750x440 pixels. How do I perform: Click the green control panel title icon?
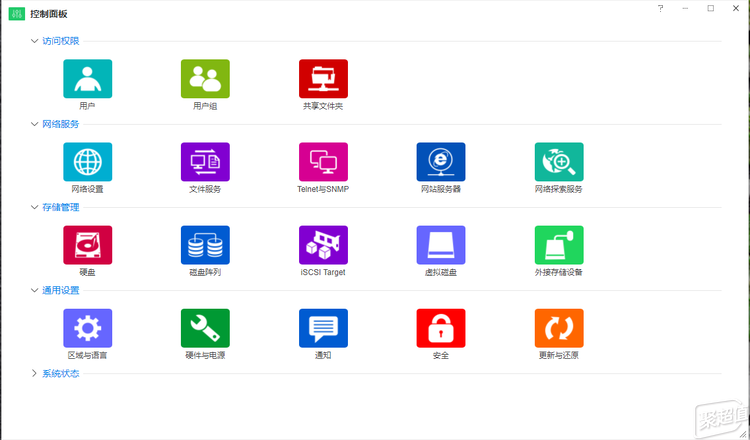17,14
